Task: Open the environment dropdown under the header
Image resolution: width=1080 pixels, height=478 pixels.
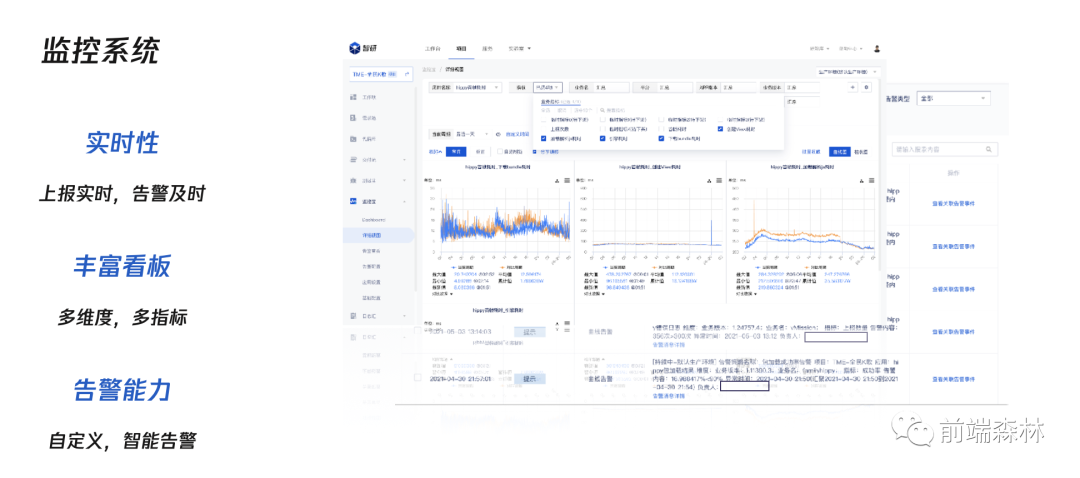Action: coord(848,71)
